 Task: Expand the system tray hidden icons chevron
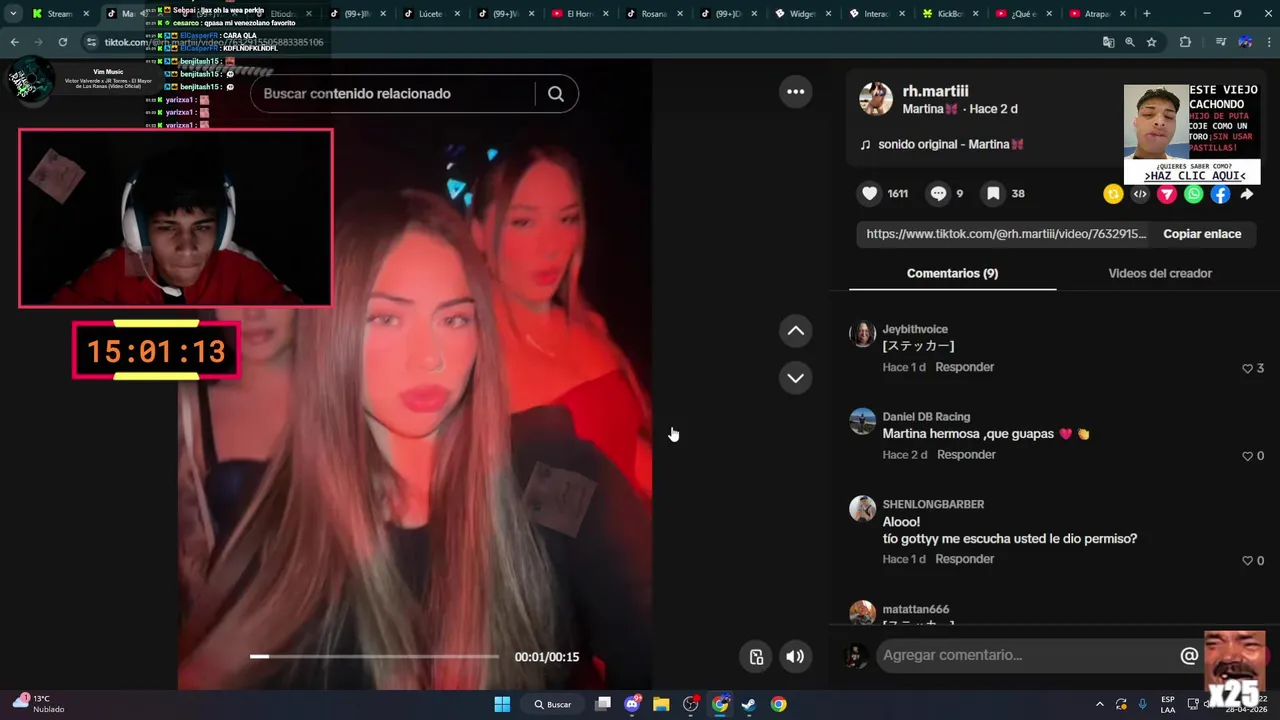(x=1100, y=704)
